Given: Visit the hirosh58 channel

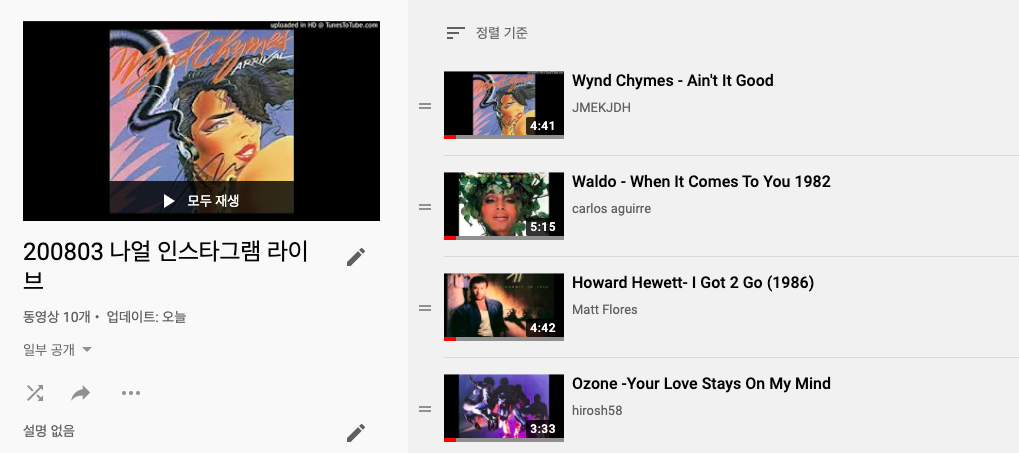Looking at the screenshot, I should (x=597, y=411).
